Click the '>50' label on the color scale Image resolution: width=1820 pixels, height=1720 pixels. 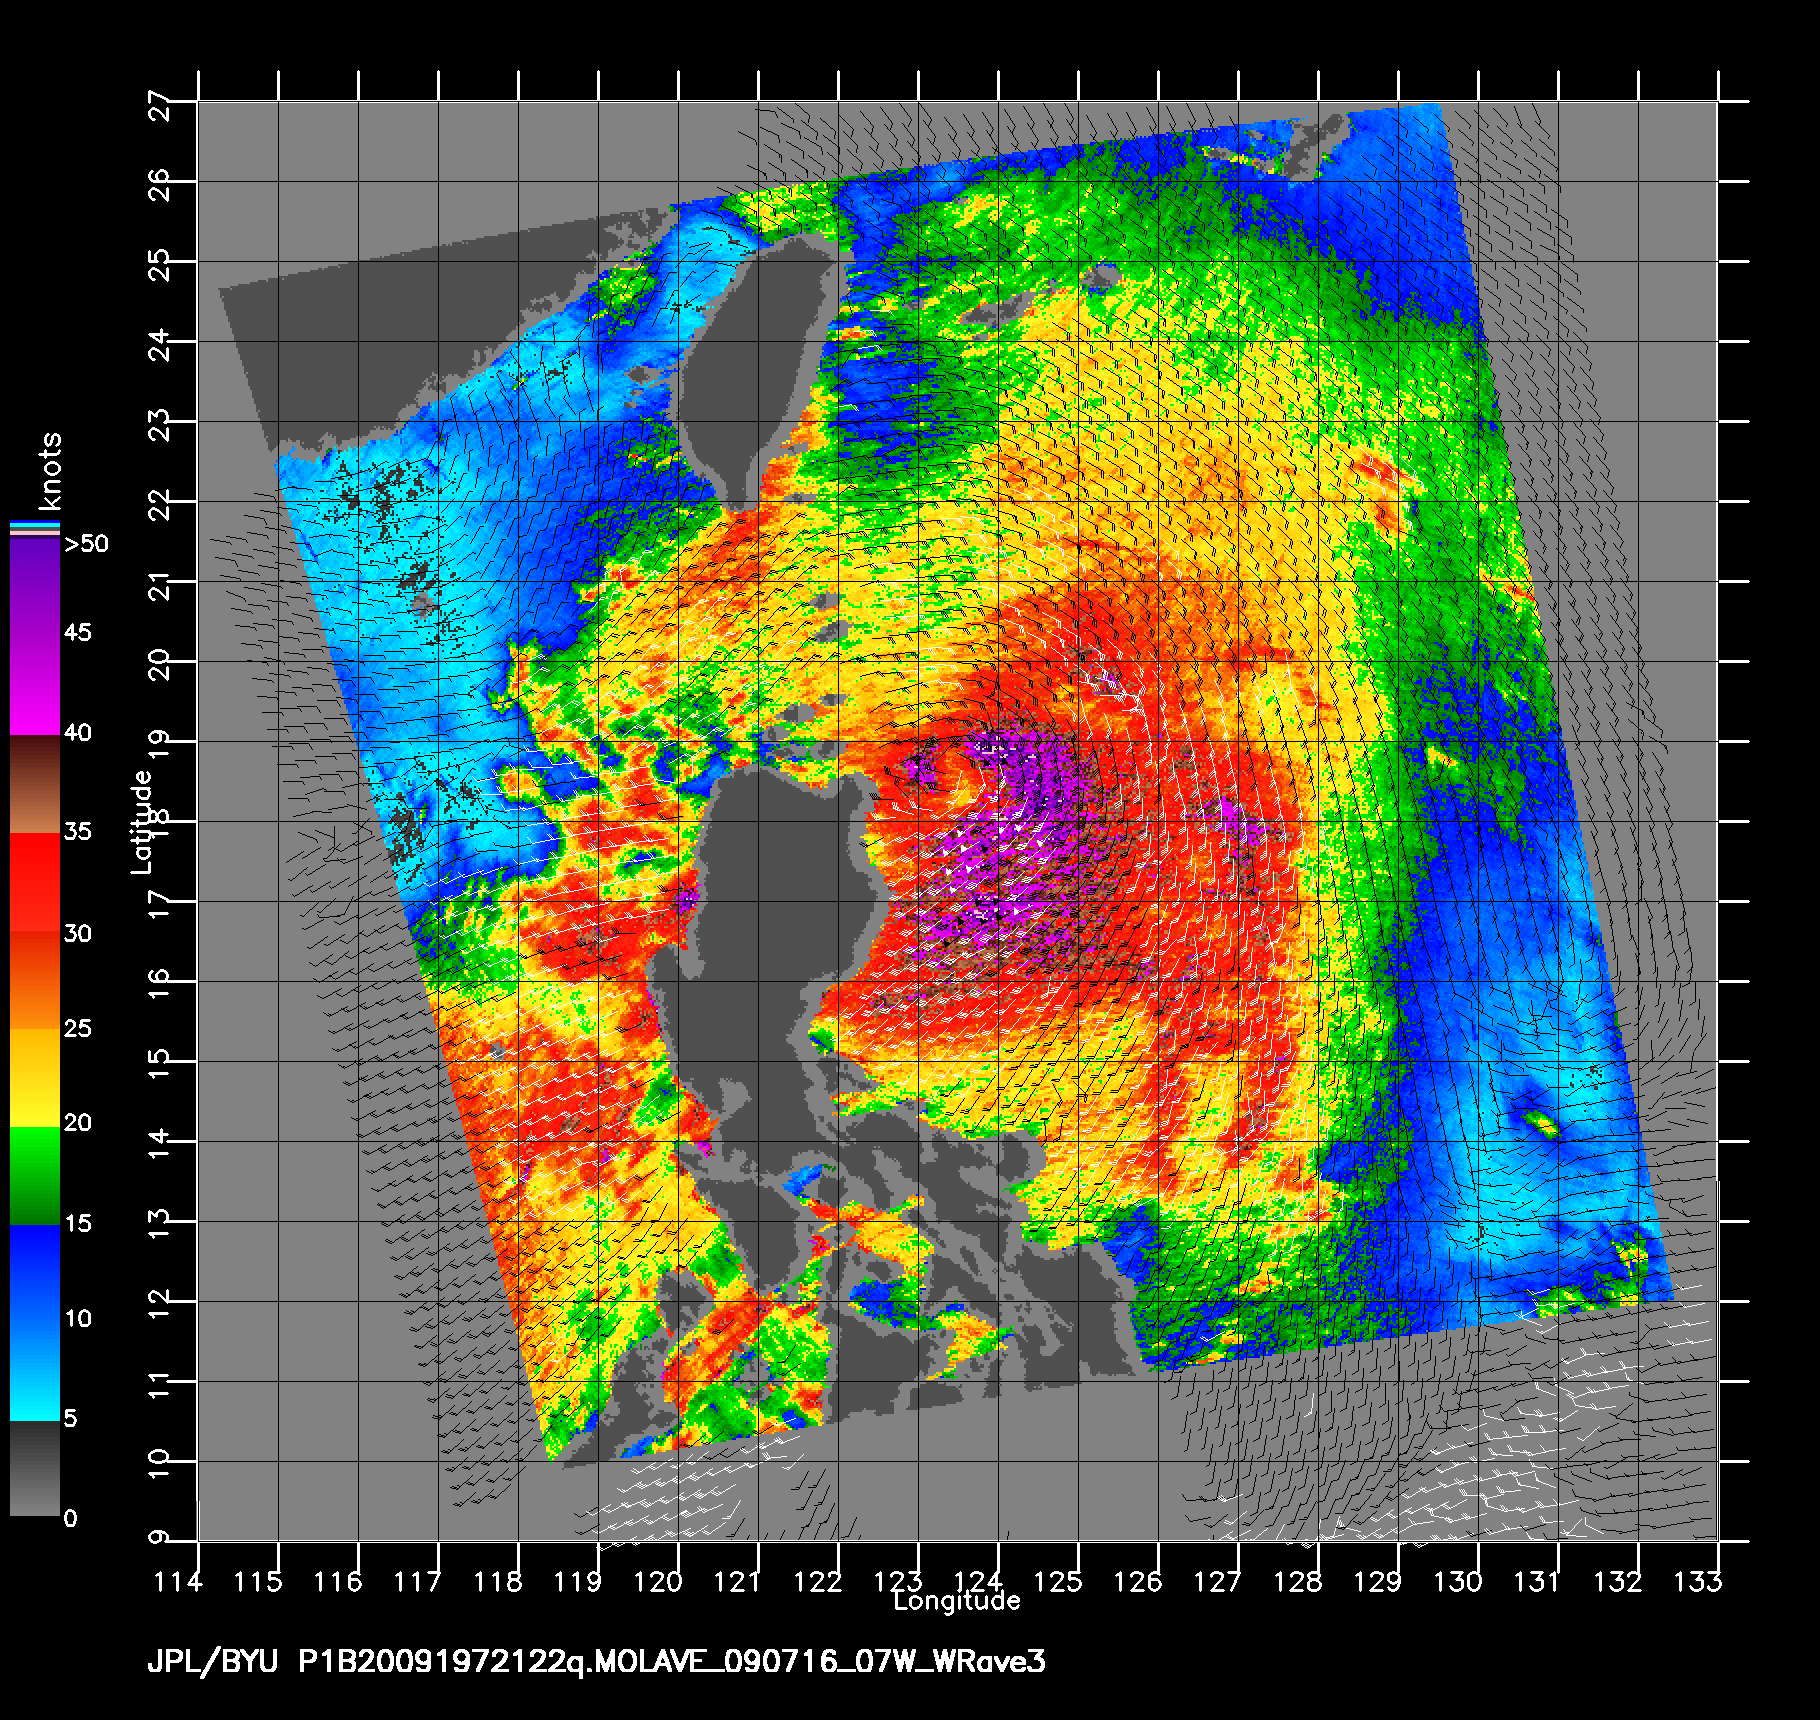86,544
